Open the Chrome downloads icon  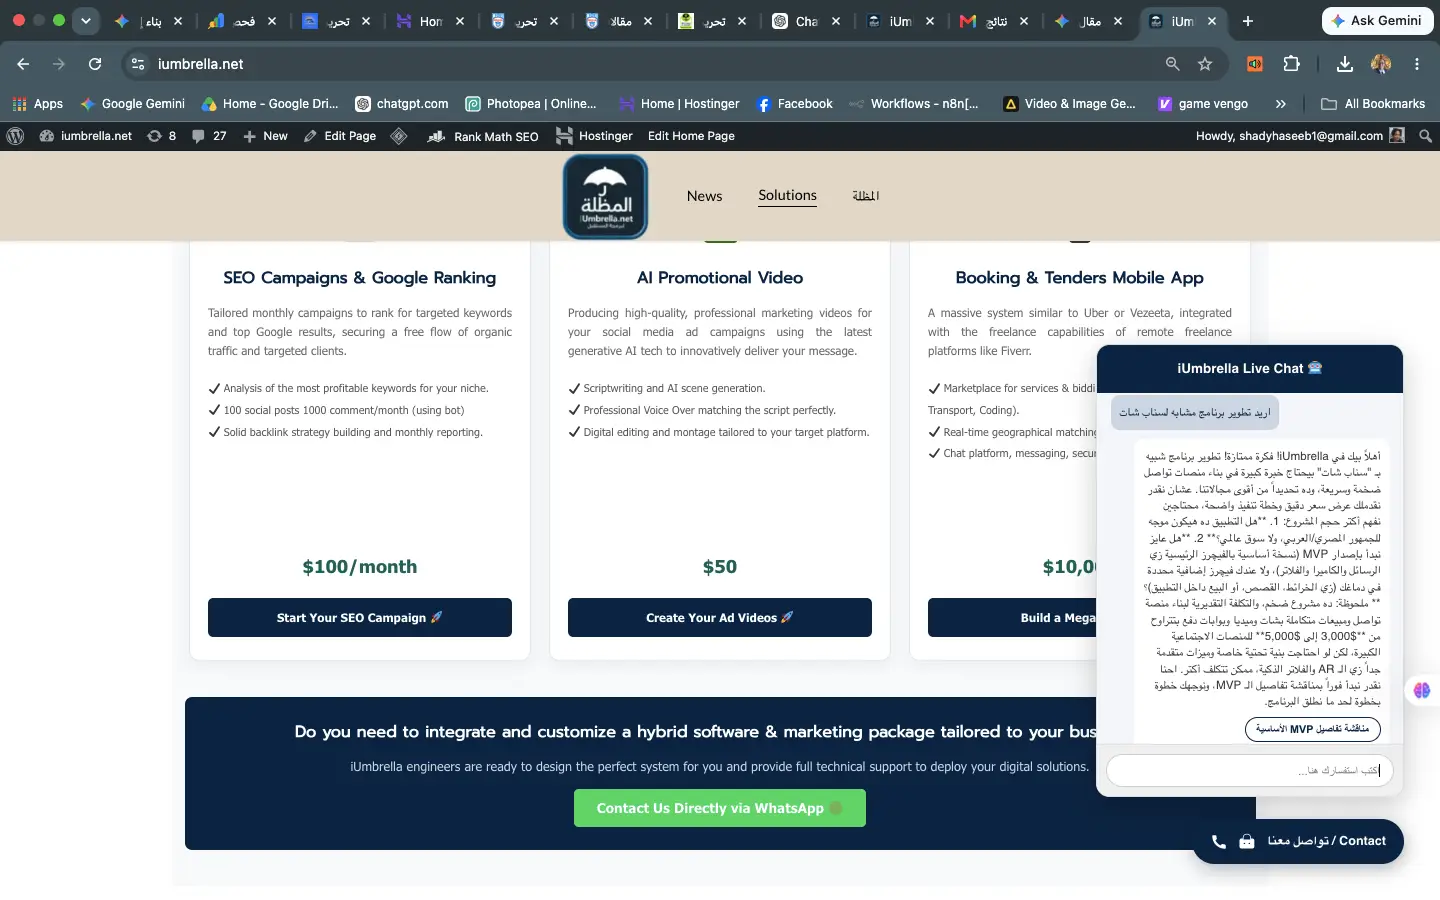1345,64
